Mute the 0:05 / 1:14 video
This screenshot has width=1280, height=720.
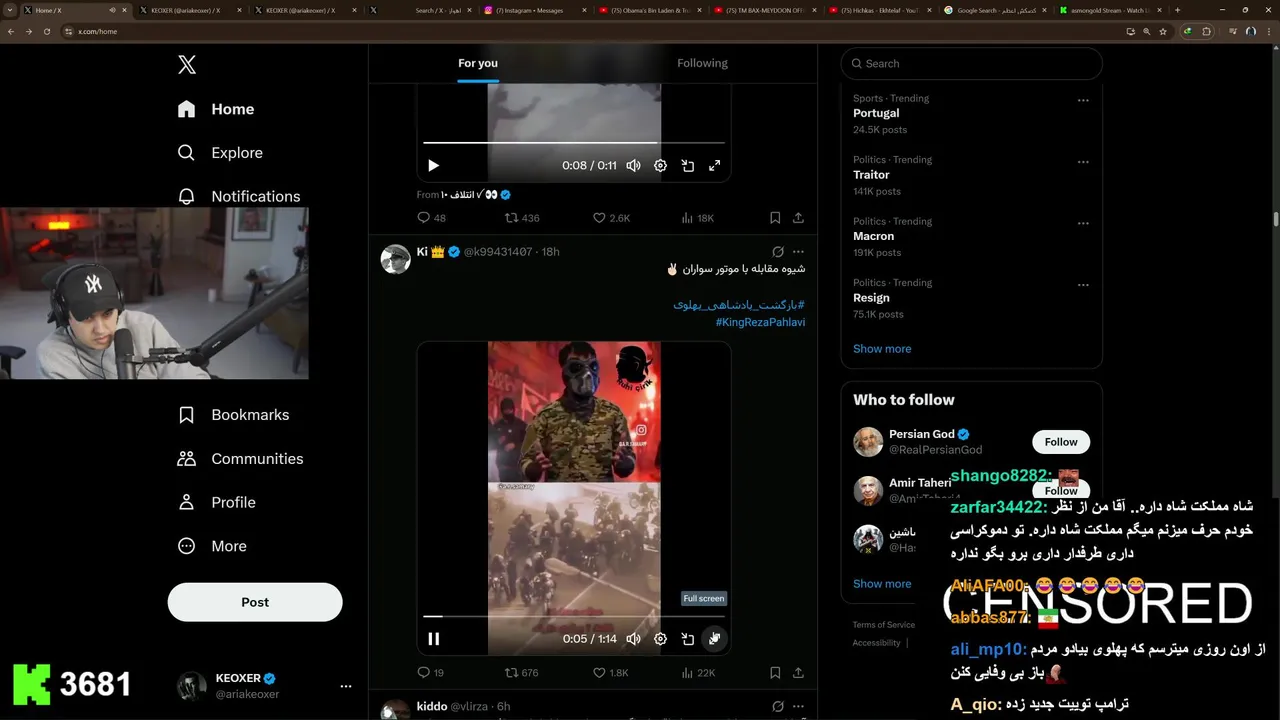pos(633,639)
